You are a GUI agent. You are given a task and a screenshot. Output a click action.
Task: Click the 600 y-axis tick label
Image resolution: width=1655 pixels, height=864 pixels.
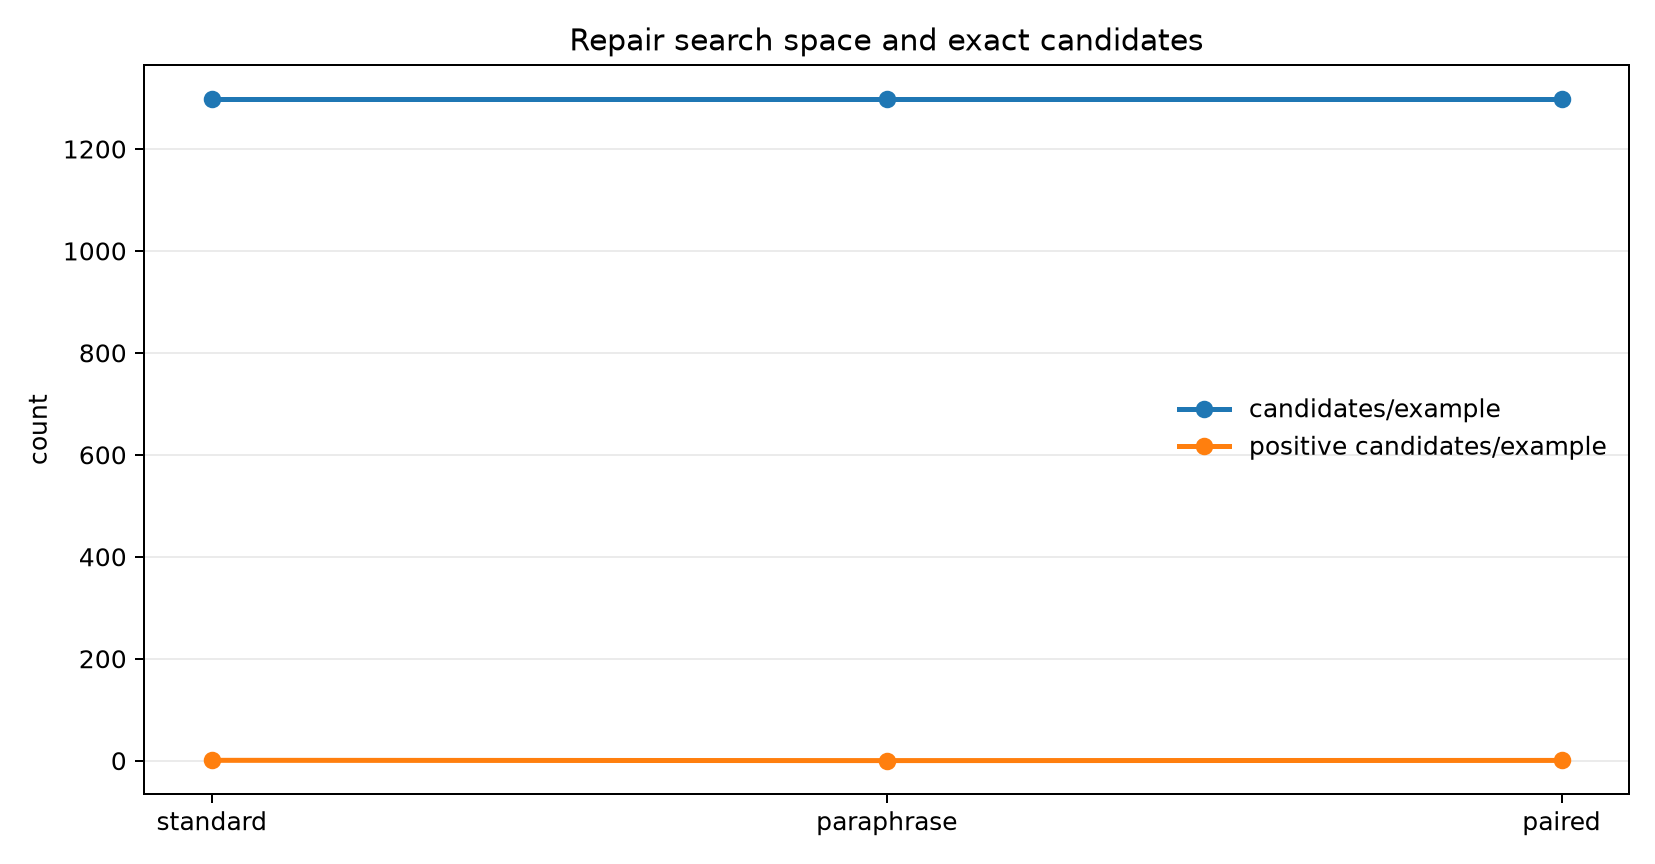(103, 455)
